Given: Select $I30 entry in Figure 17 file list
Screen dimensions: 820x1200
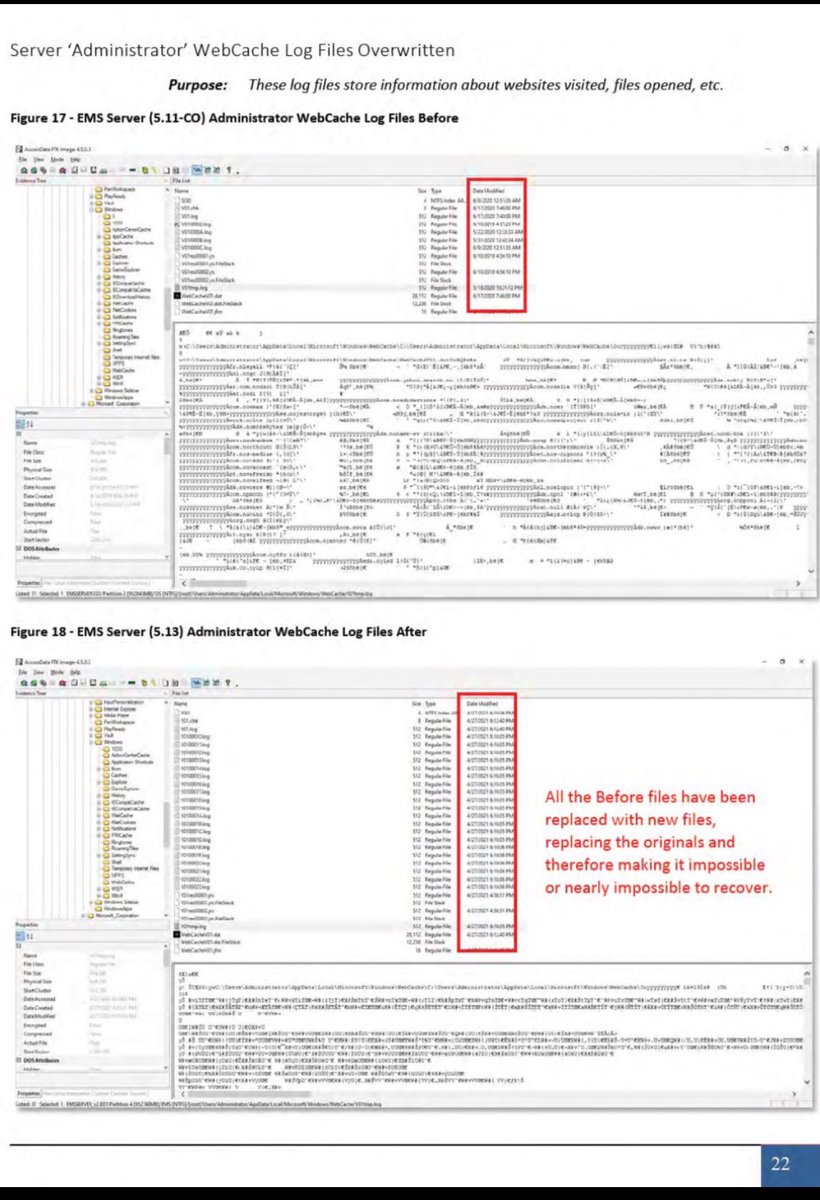Looking at the screenshot, I should 185,200.
